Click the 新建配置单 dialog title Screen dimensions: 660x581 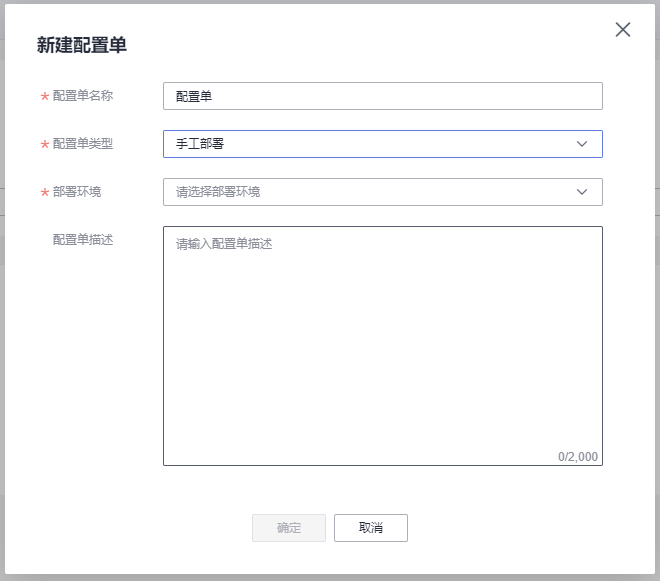(82, 45)
